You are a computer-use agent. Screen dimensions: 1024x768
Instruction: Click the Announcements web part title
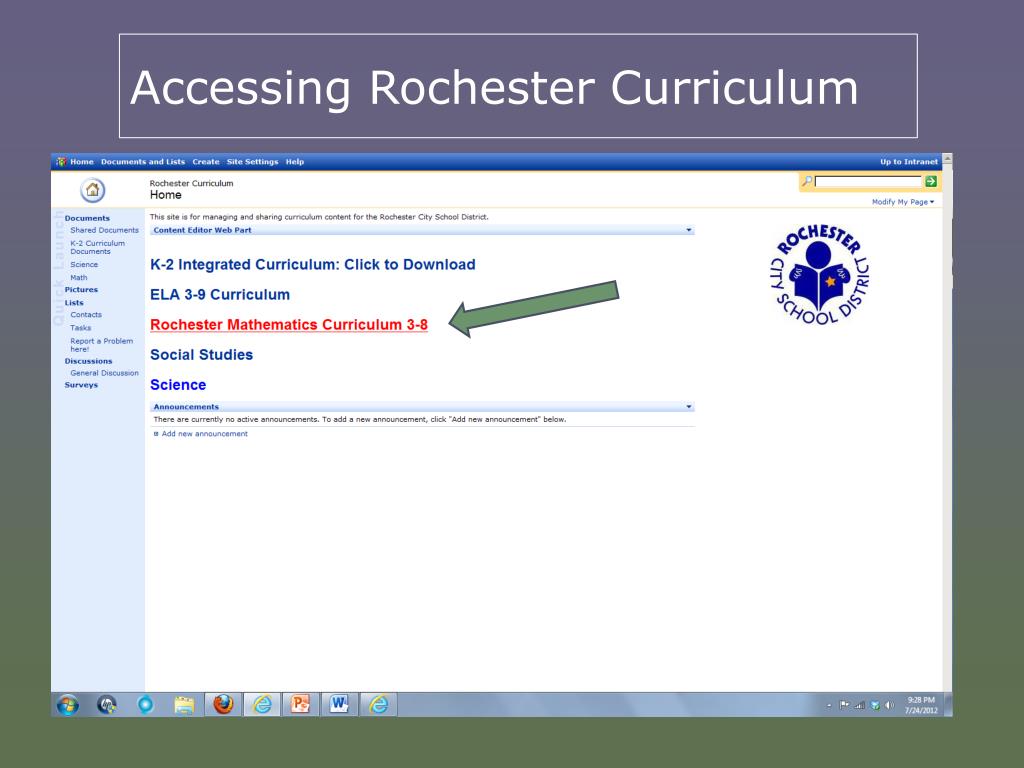[186, 407]
